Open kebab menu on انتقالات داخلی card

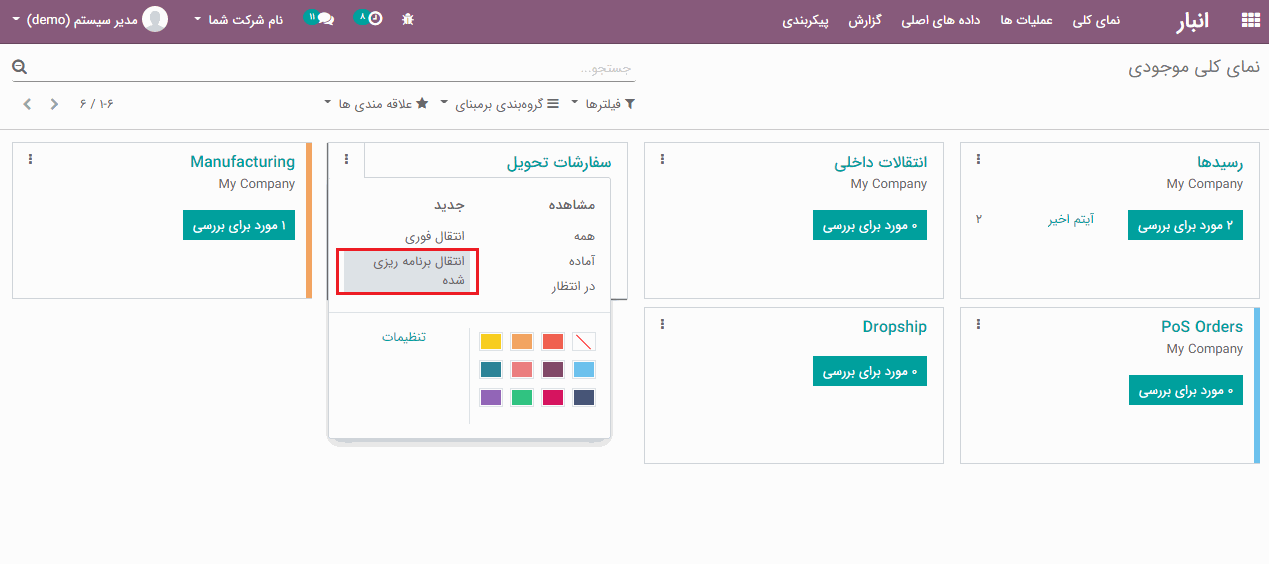click(x=663, y=159)
